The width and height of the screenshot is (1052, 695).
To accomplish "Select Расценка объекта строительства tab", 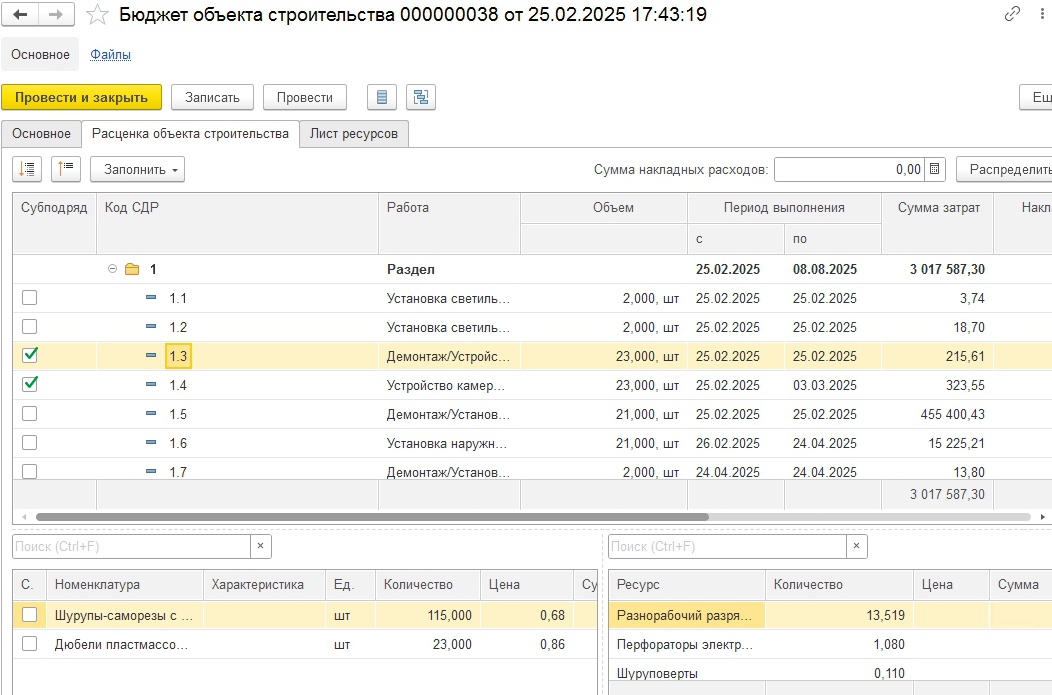I will point(190,133).
